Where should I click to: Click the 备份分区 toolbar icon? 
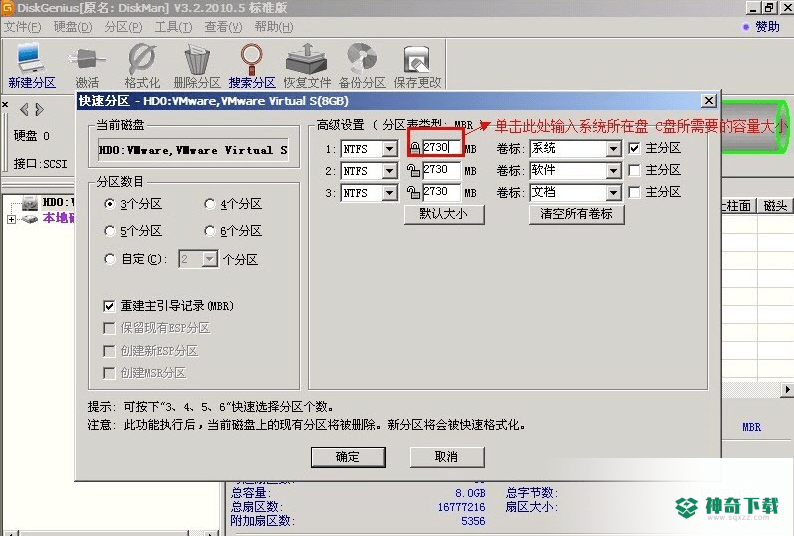pyautogui.click(x=362, y=66)
